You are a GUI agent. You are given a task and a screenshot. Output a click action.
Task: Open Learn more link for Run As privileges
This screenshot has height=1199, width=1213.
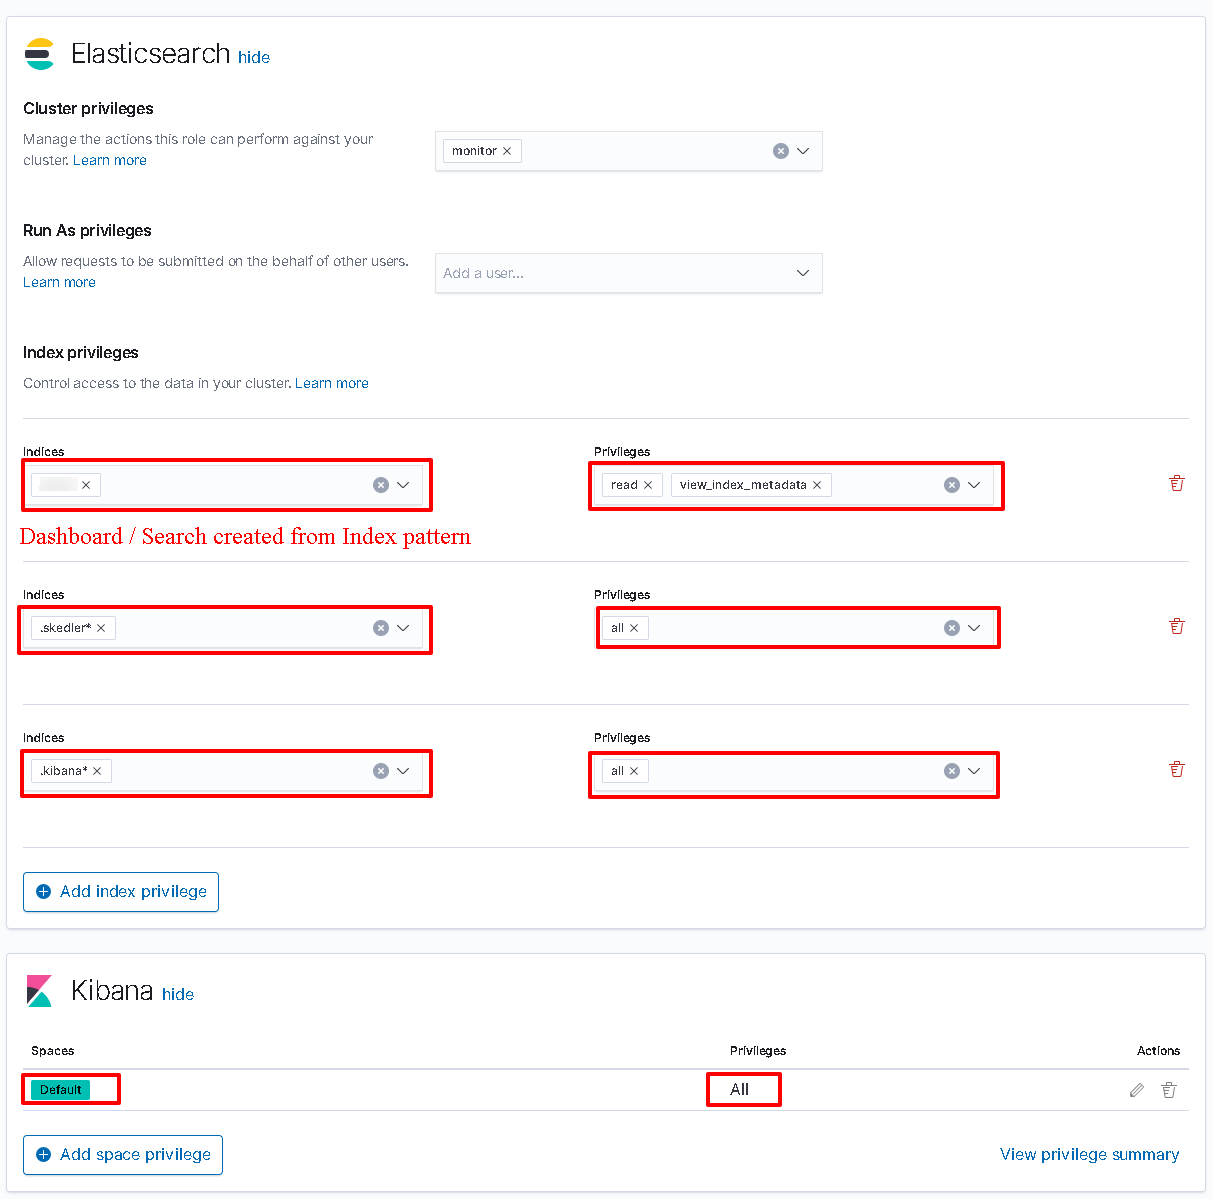pos(59,282)
